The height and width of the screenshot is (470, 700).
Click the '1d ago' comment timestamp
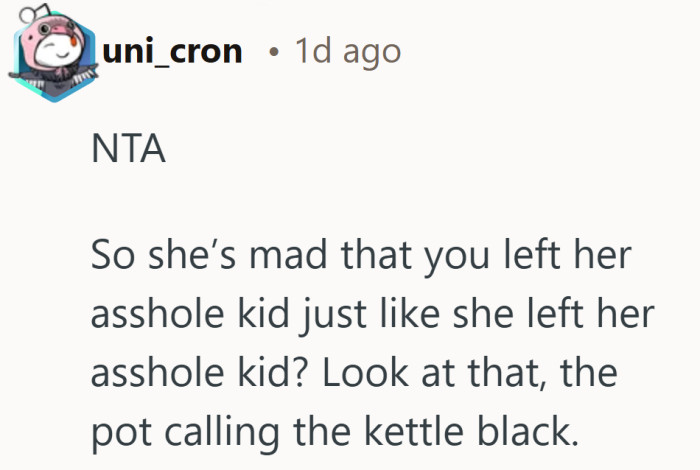347,51
